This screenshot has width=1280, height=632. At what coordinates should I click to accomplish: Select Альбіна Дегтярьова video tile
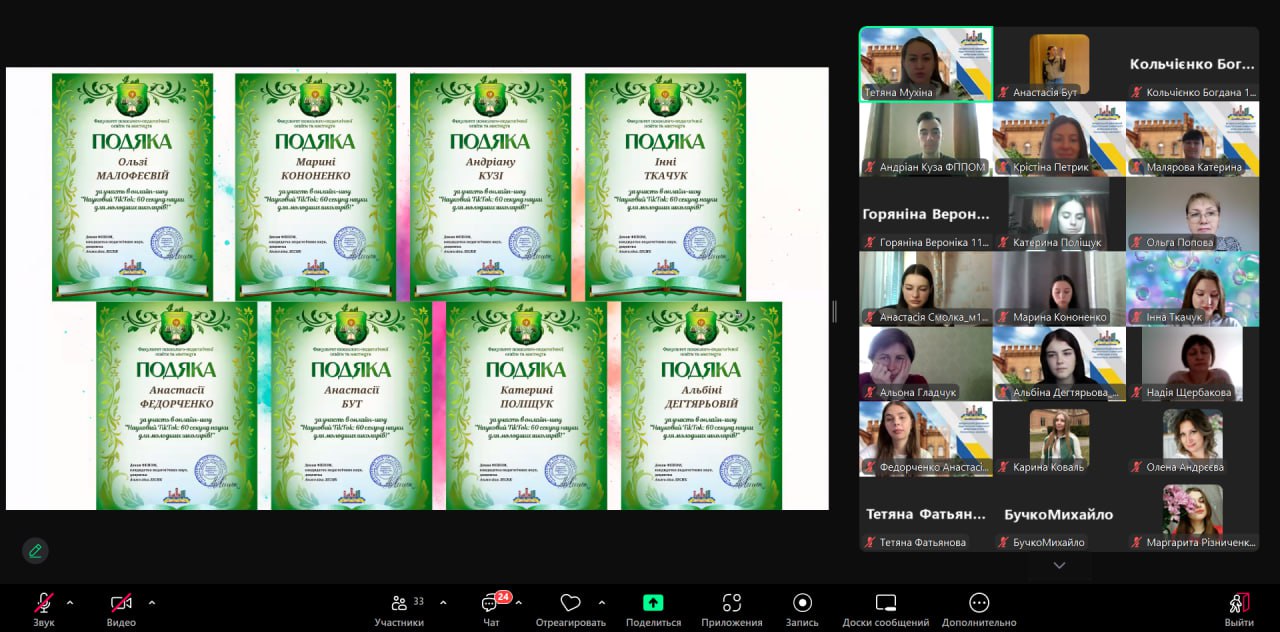[1059, 364]
